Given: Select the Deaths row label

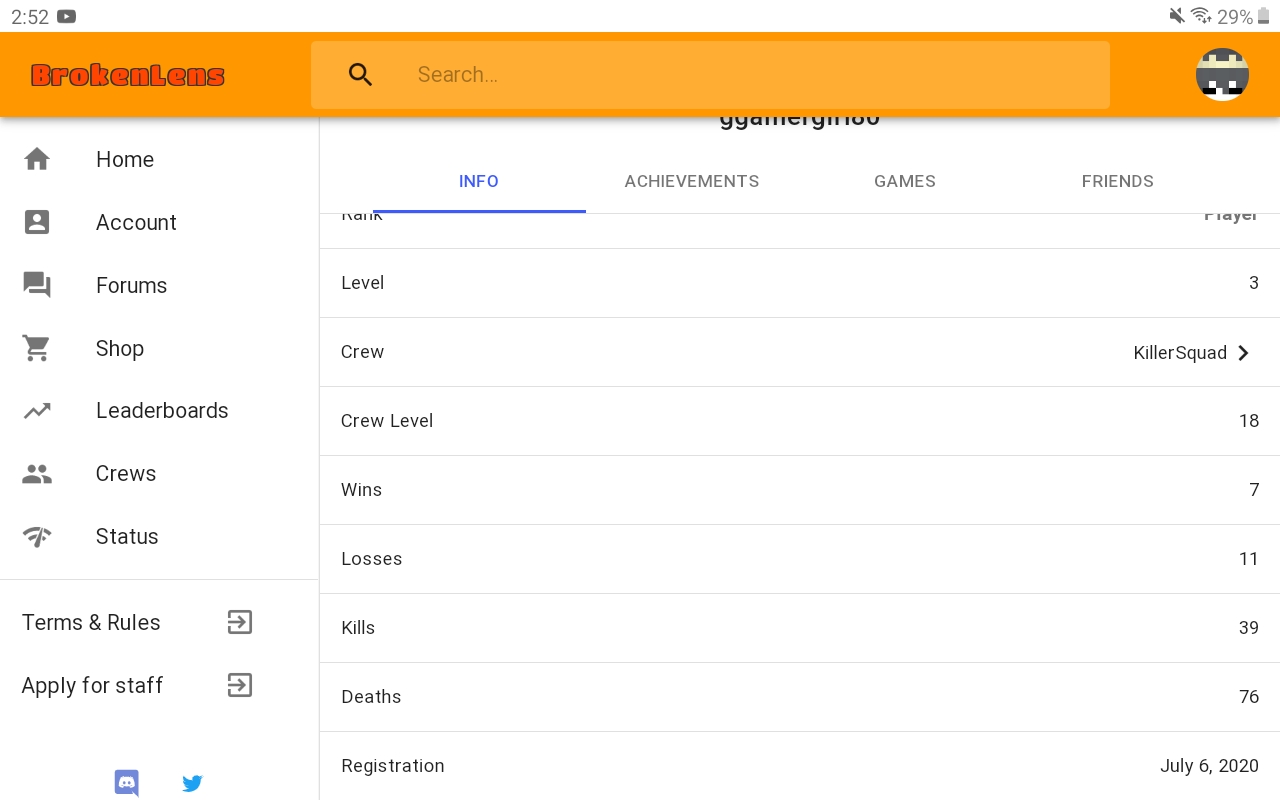Looking at the screenshot, I should (x=371, y=697).
